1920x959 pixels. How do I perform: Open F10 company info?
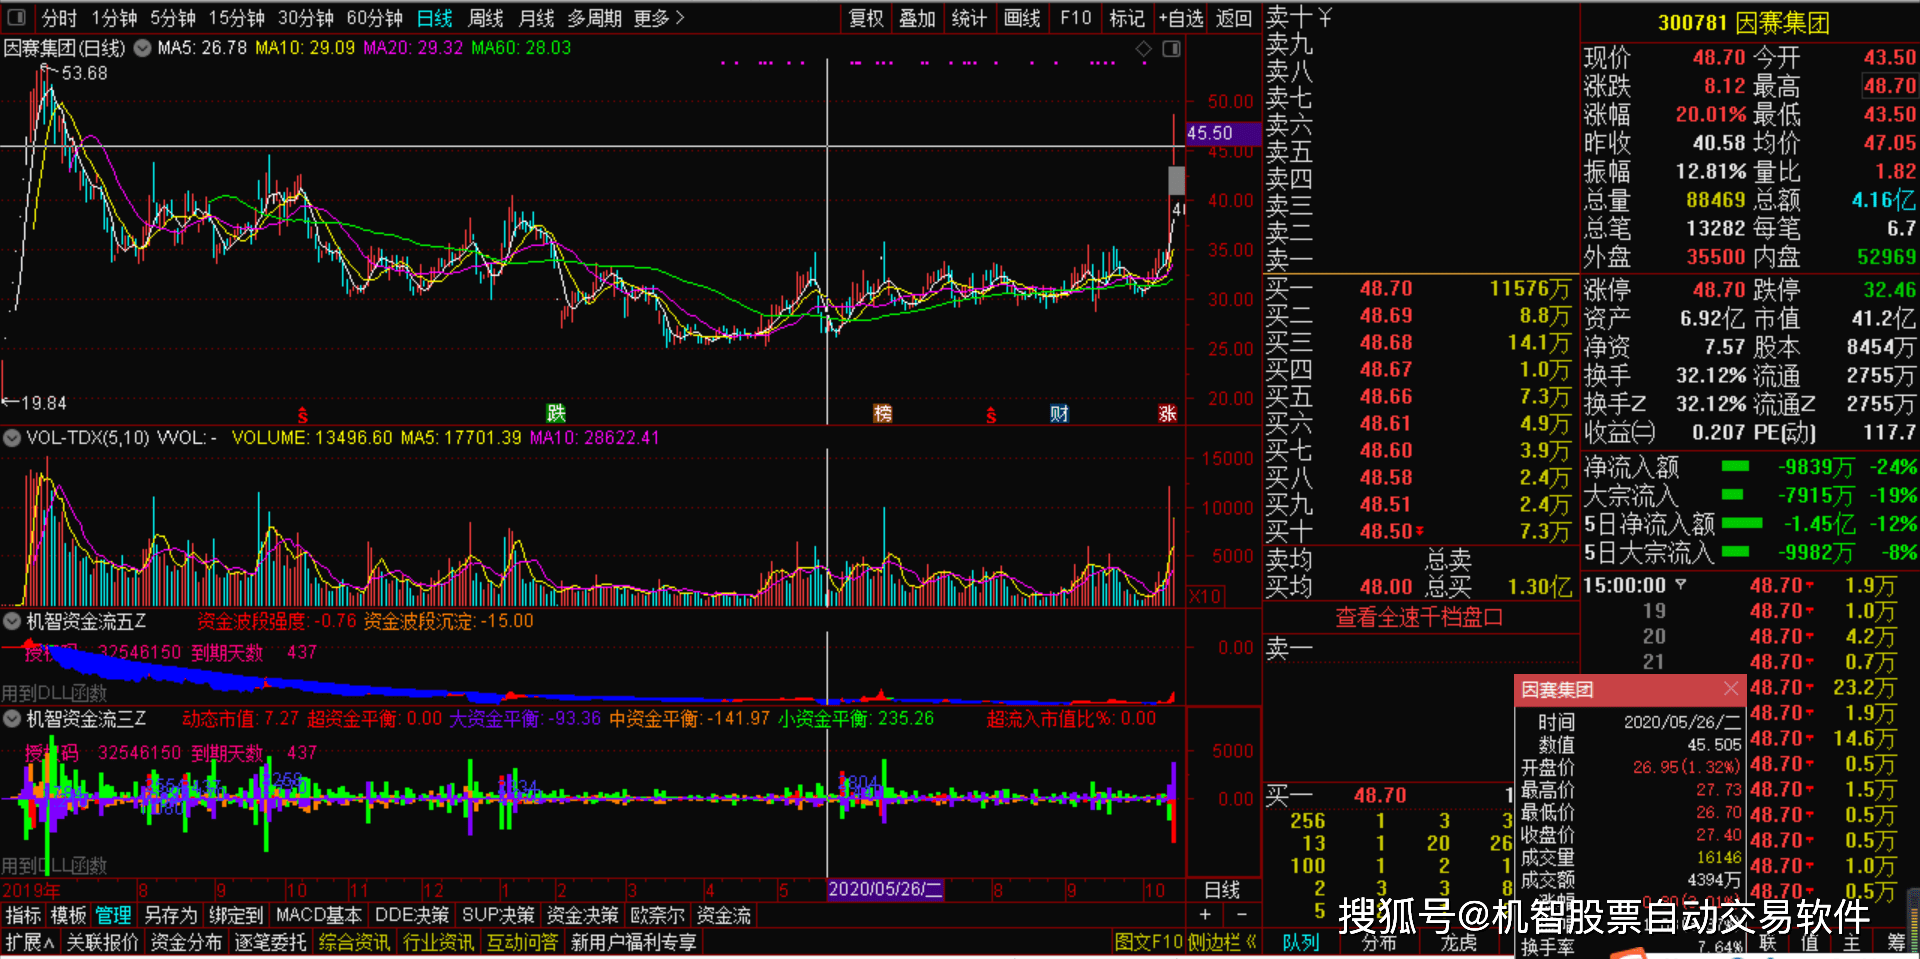(x=1076, y=18)
